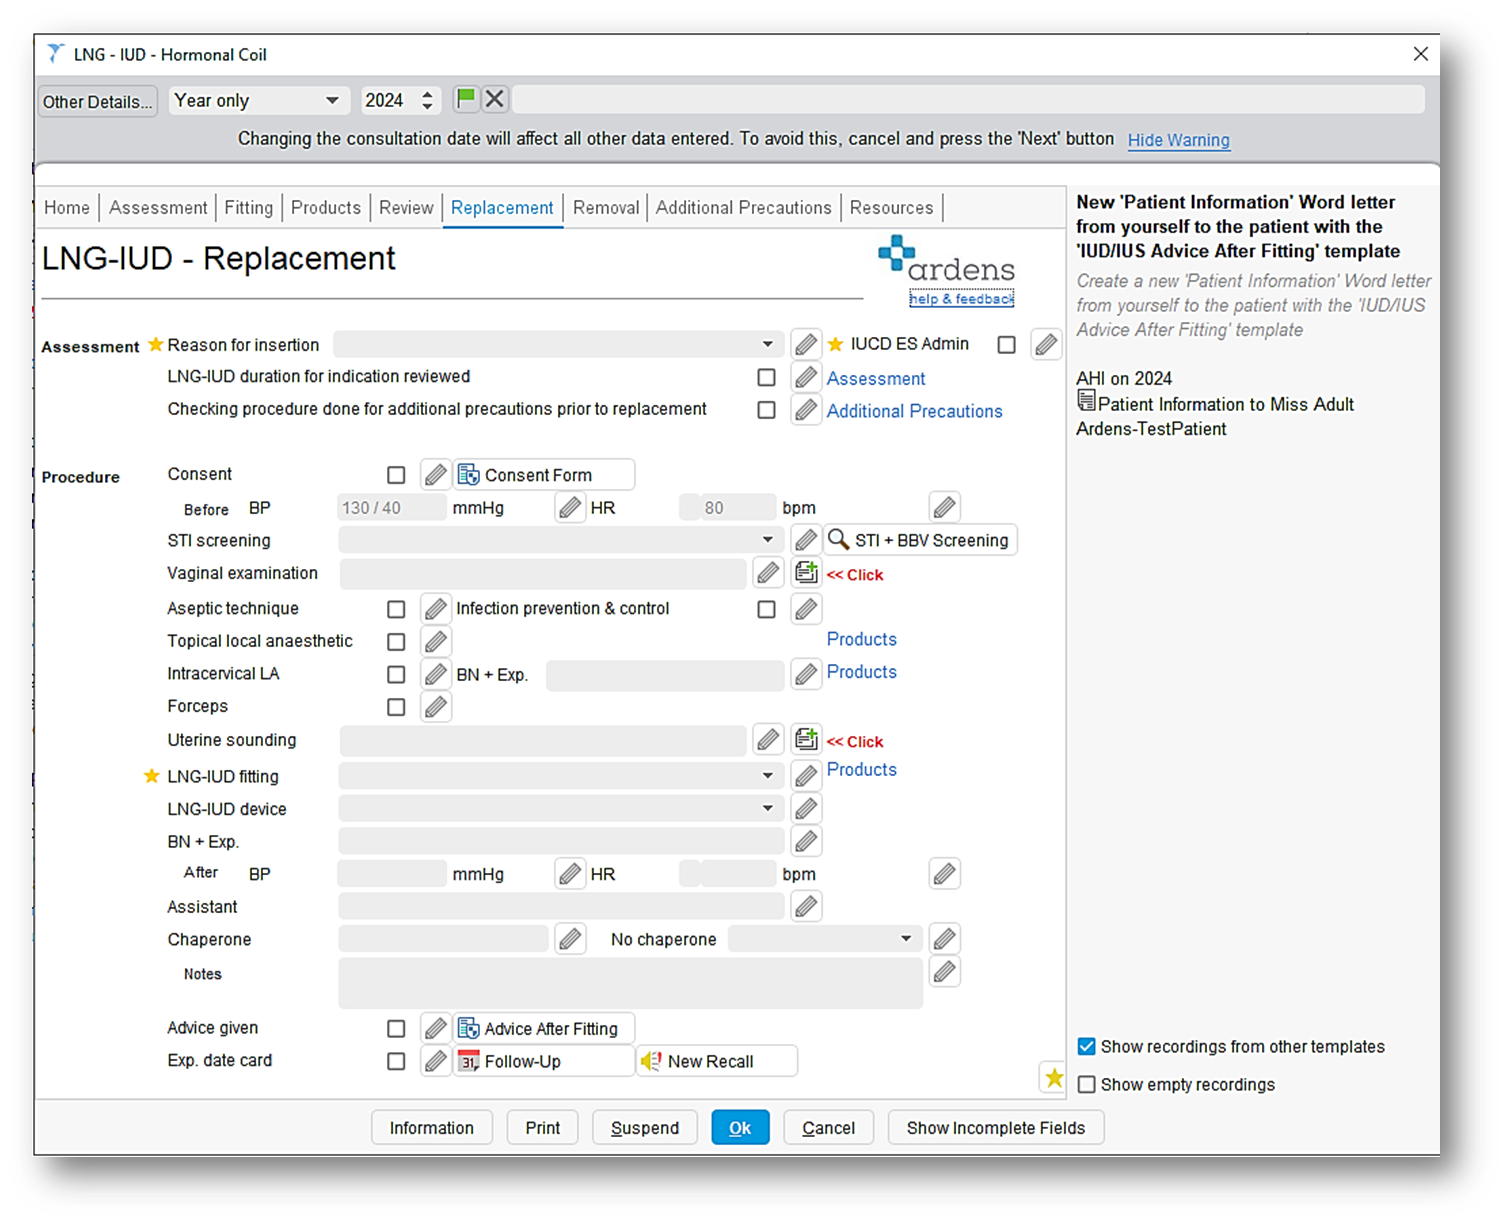Screen dimensions: 1505x1222
Task: Tick the Forceps checkbox
Action: point(396,707)
